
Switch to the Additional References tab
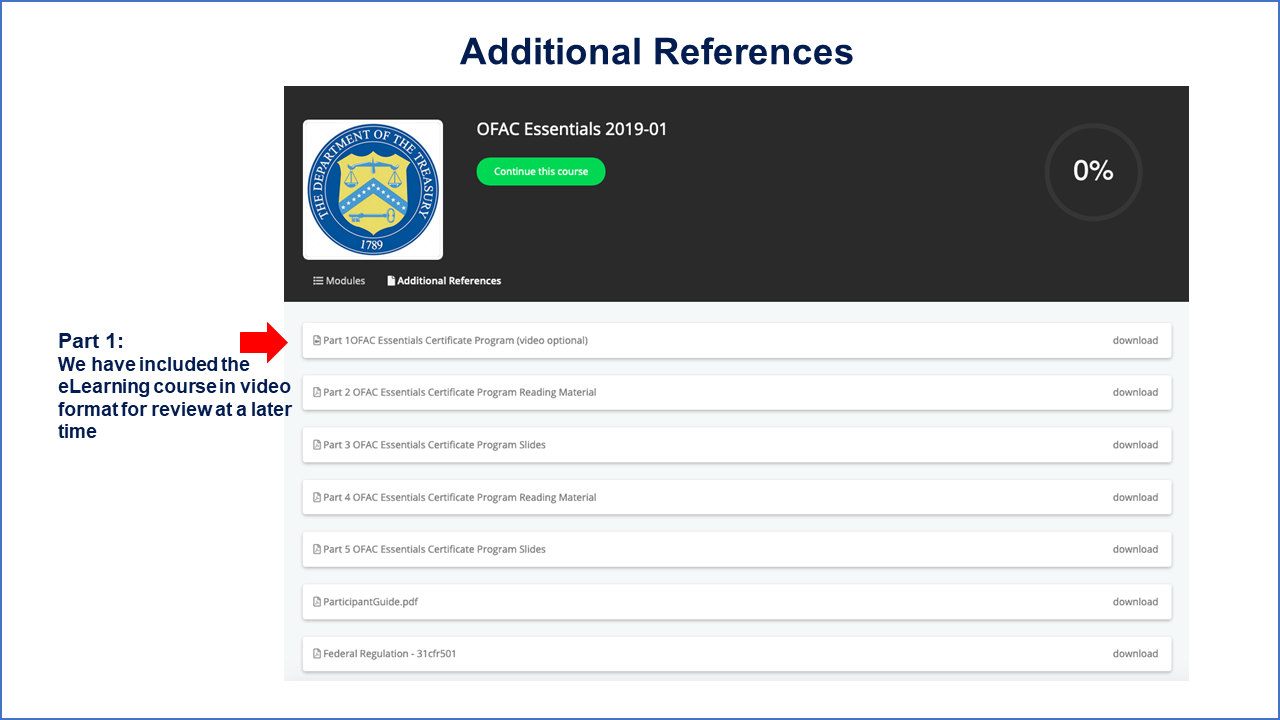[x=444, y=281]
